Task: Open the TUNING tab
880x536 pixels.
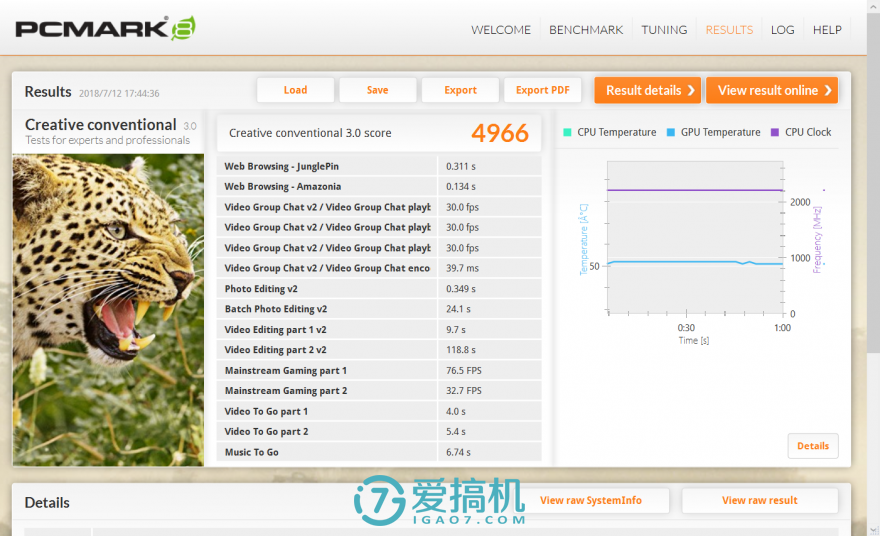Action: click(x=664, y=30)
